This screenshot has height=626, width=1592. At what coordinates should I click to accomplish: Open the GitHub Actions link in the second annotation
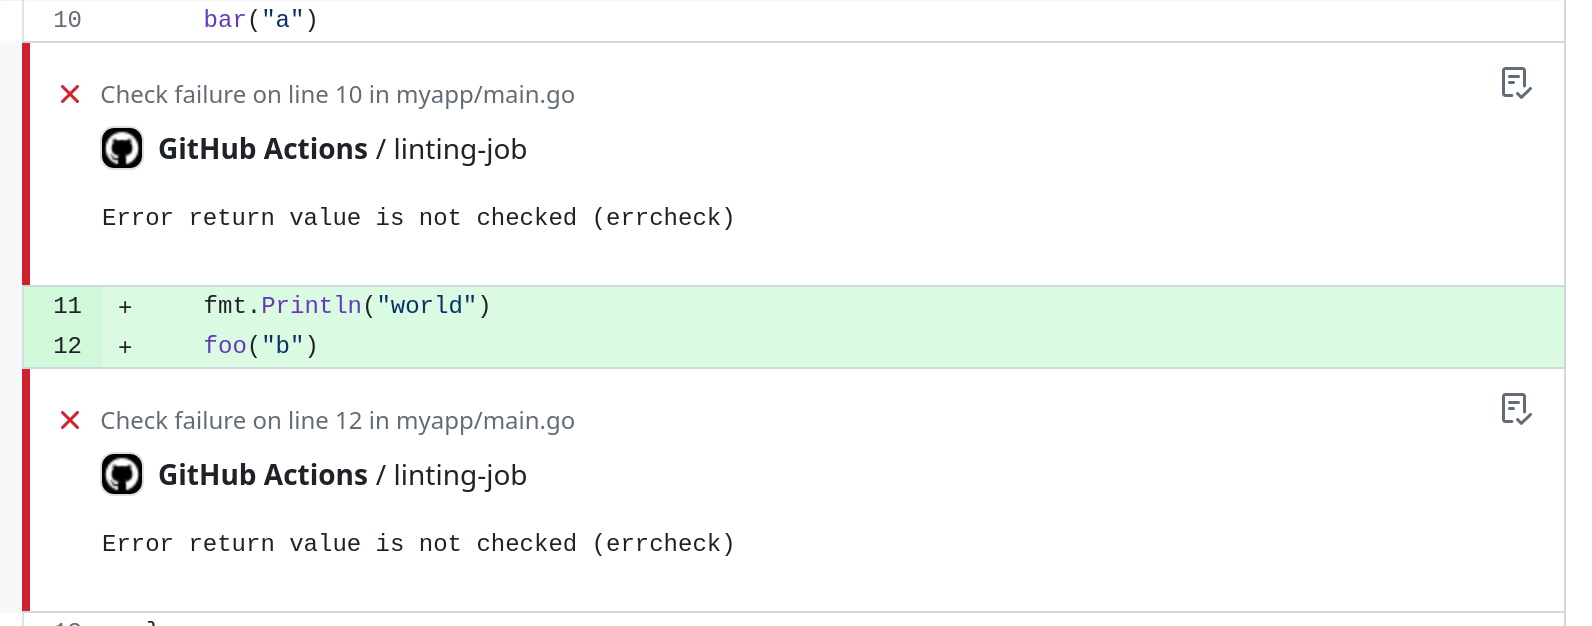263,475
